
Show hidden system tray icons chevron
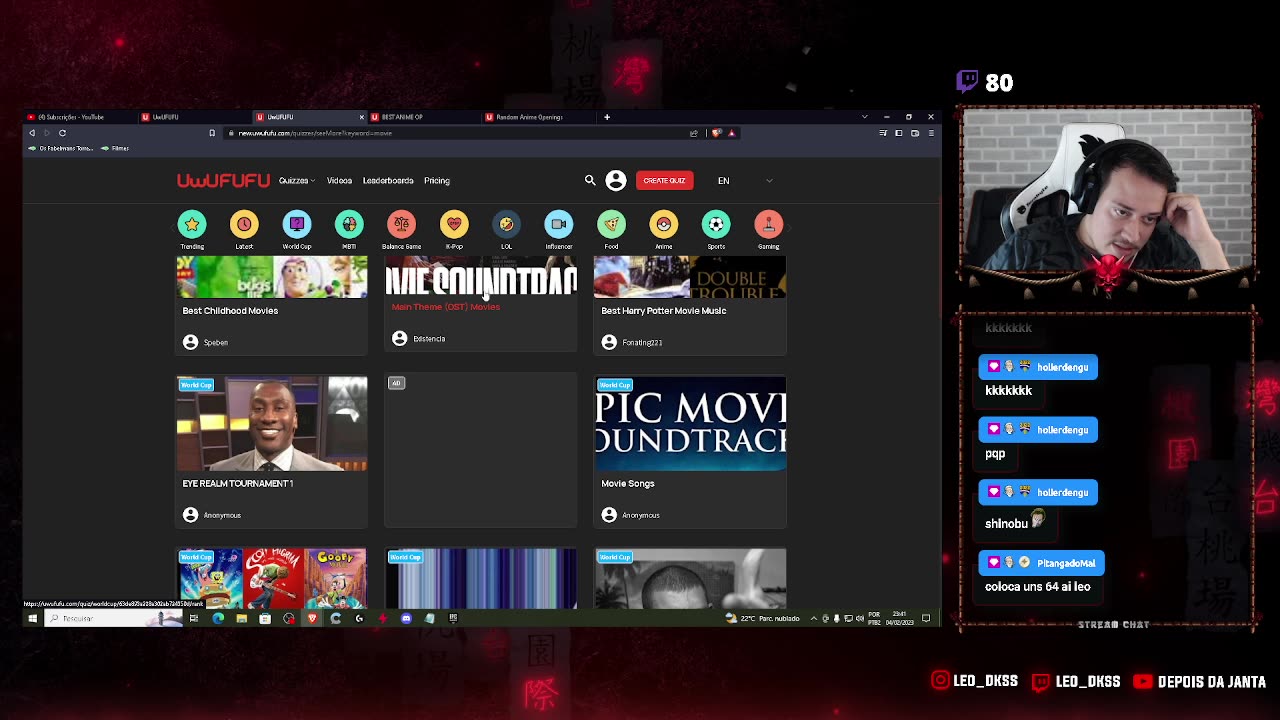813,618
